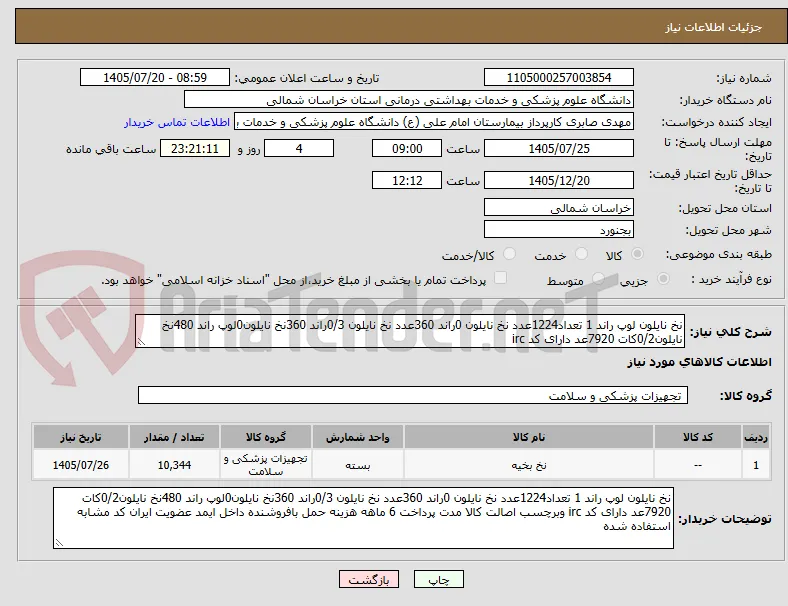Click the نخ بخیه item name cell
This screenshot has width=788, height=606.
(529, 465)
